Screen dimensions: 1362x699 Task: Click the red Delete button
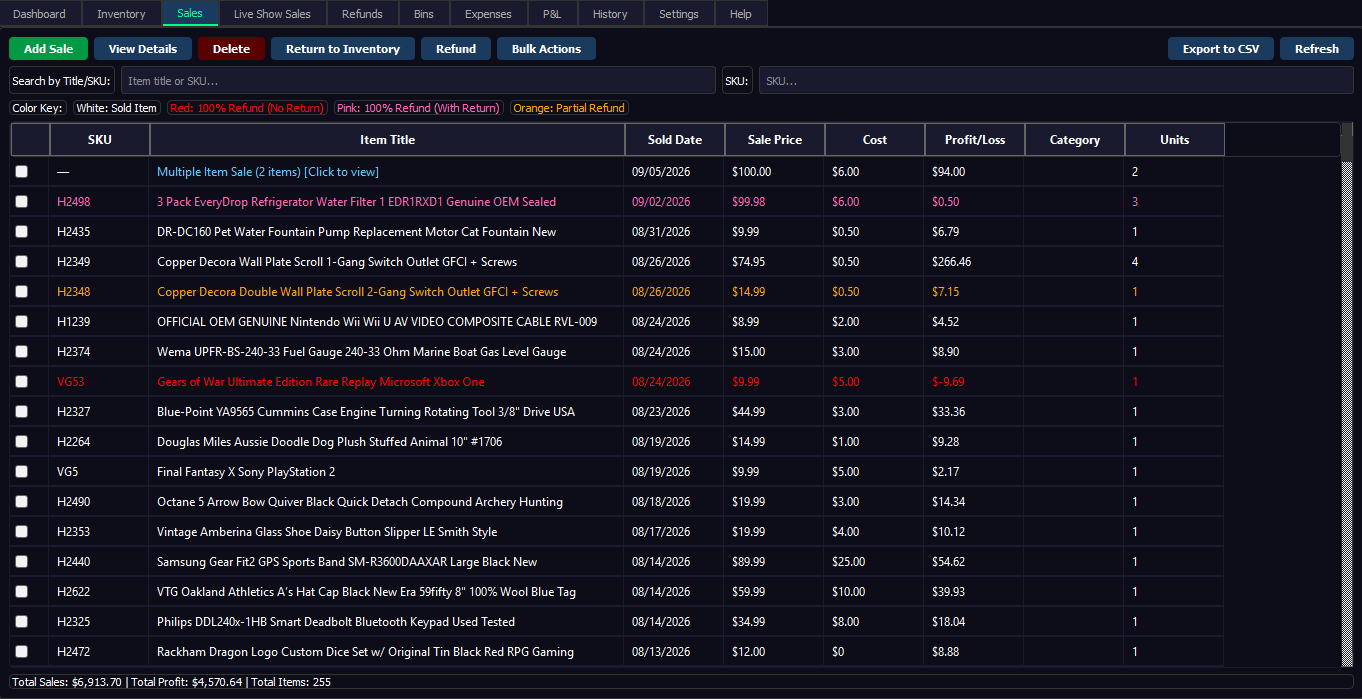(x=231, y=49)
